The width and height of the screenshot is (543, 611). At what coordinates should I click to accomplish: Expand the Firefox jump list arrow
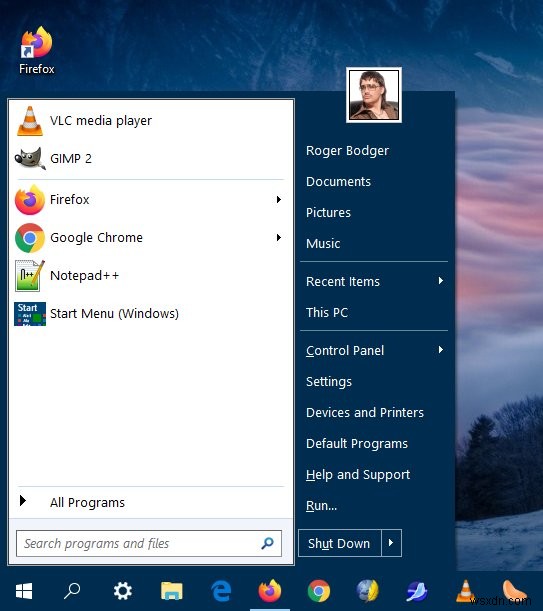[279, 200]
